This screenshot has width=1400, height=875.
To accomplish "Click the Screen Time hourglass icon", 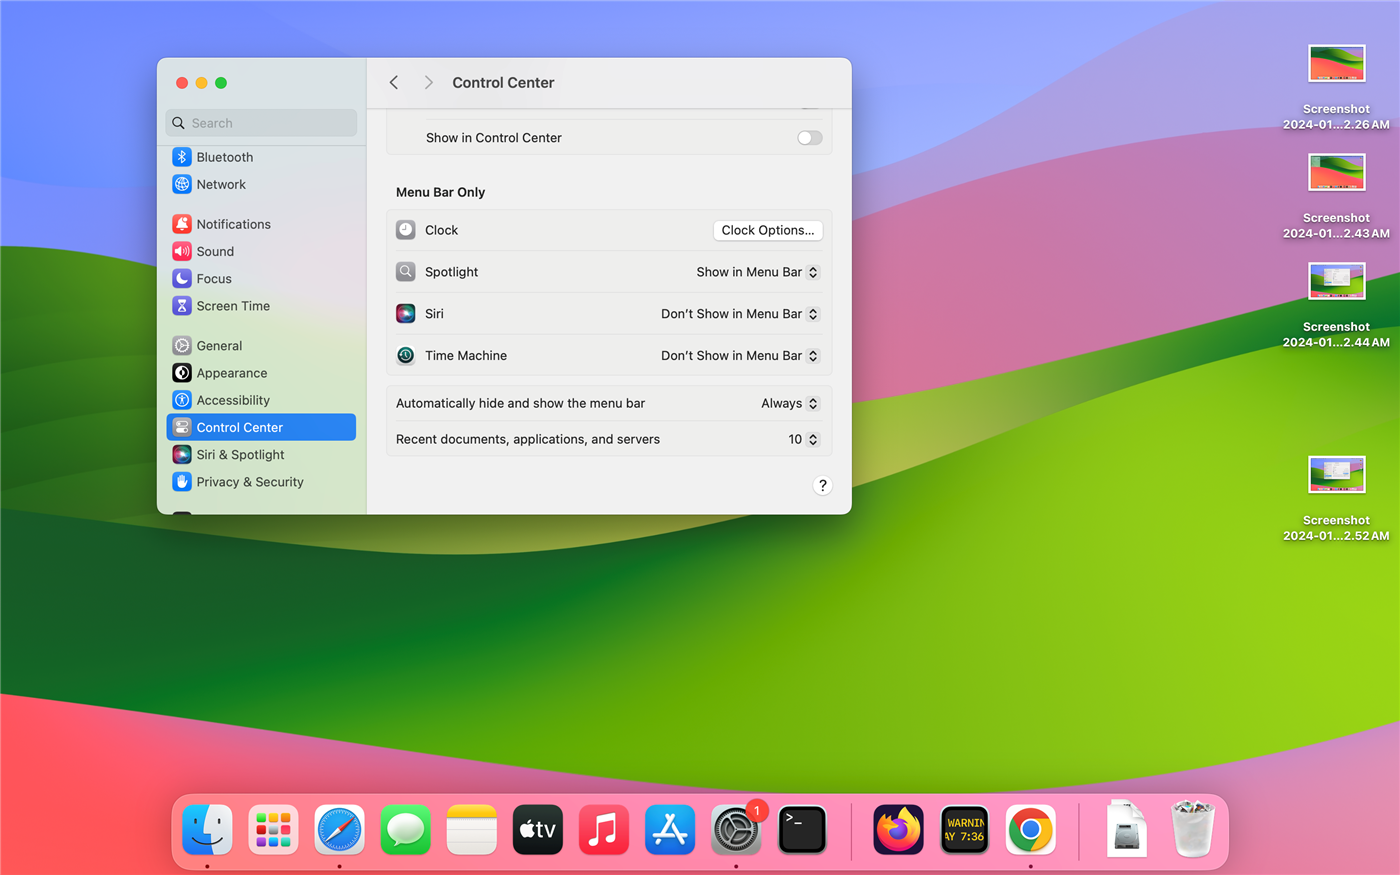I will click(x=182, y=306).
